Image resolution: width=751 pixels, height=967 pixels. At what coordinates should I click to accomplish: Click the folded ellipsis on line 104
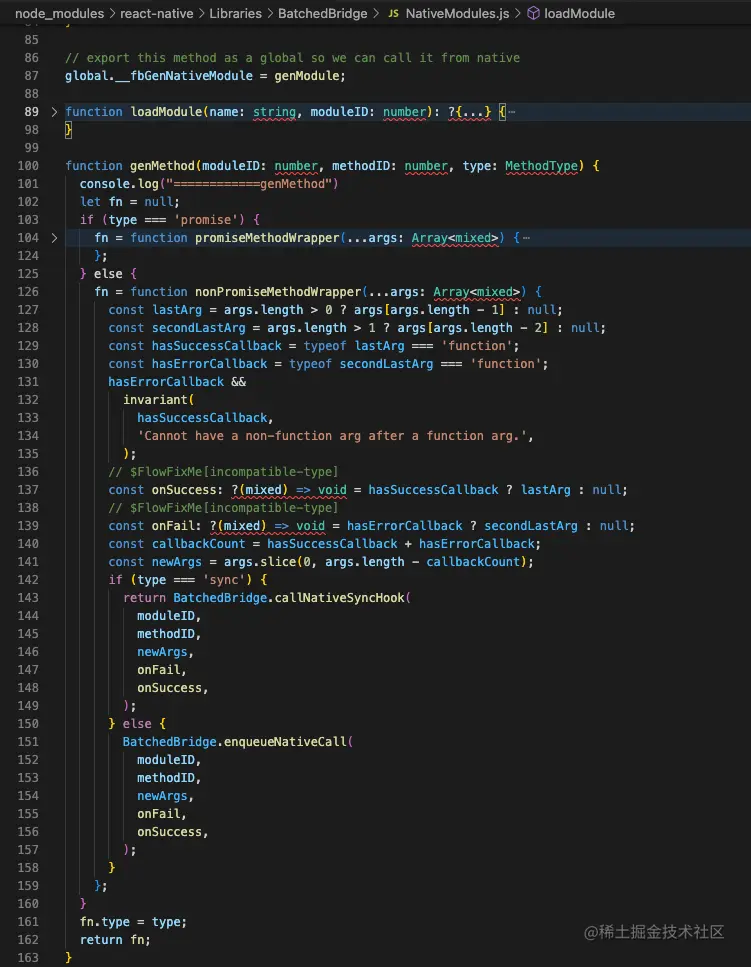(526, 237)
